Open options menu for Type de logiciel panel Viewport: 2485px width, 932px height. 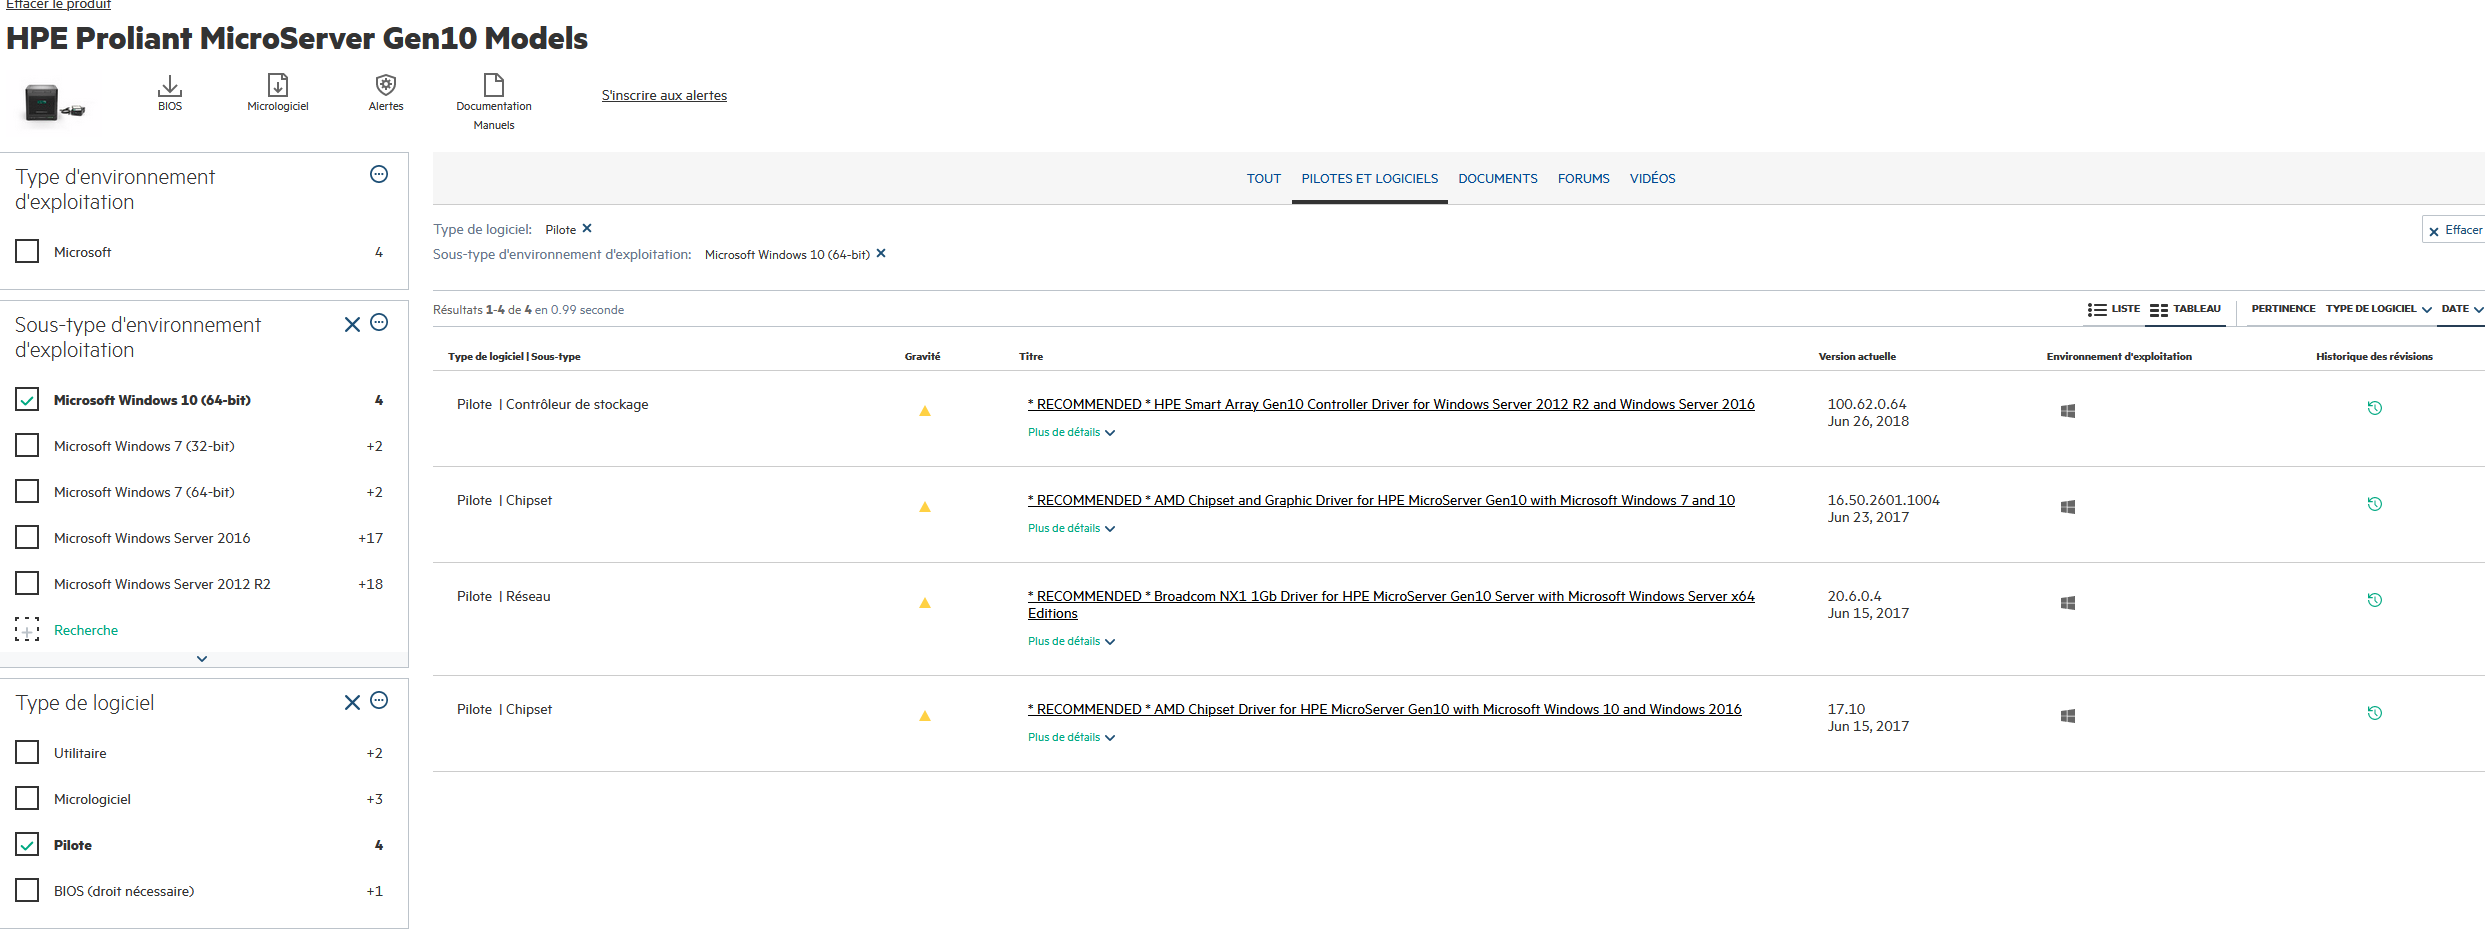[379, 700]
